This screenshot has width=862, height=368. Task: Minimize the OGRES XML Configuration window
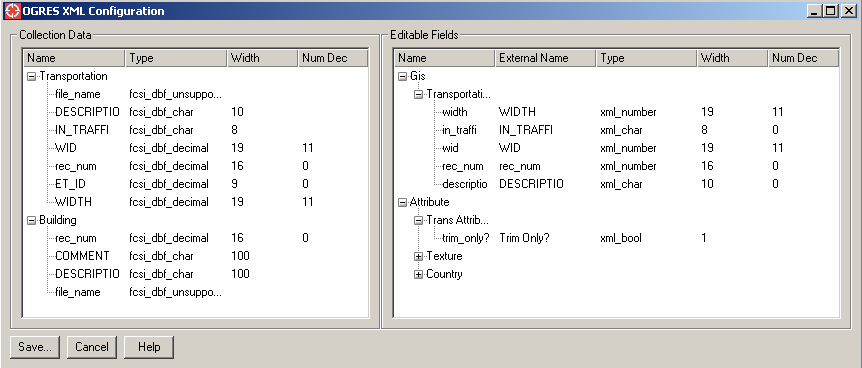click(x=815, y=10)
